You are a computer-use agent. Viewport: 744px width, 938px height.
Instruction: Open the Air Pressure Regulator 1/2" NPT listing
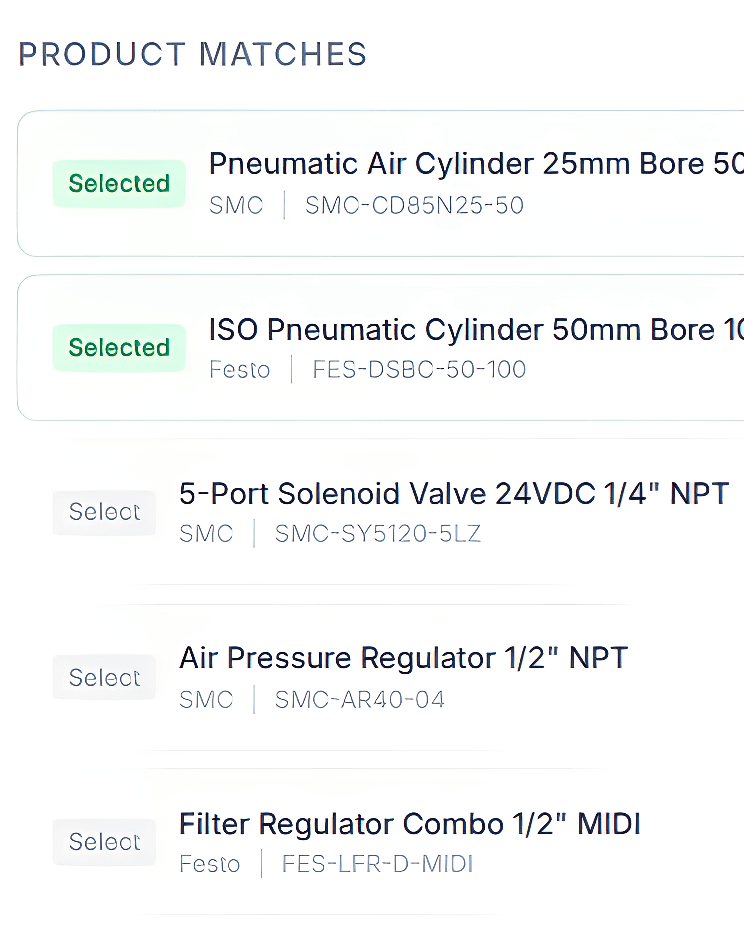[x=404, y=657]
